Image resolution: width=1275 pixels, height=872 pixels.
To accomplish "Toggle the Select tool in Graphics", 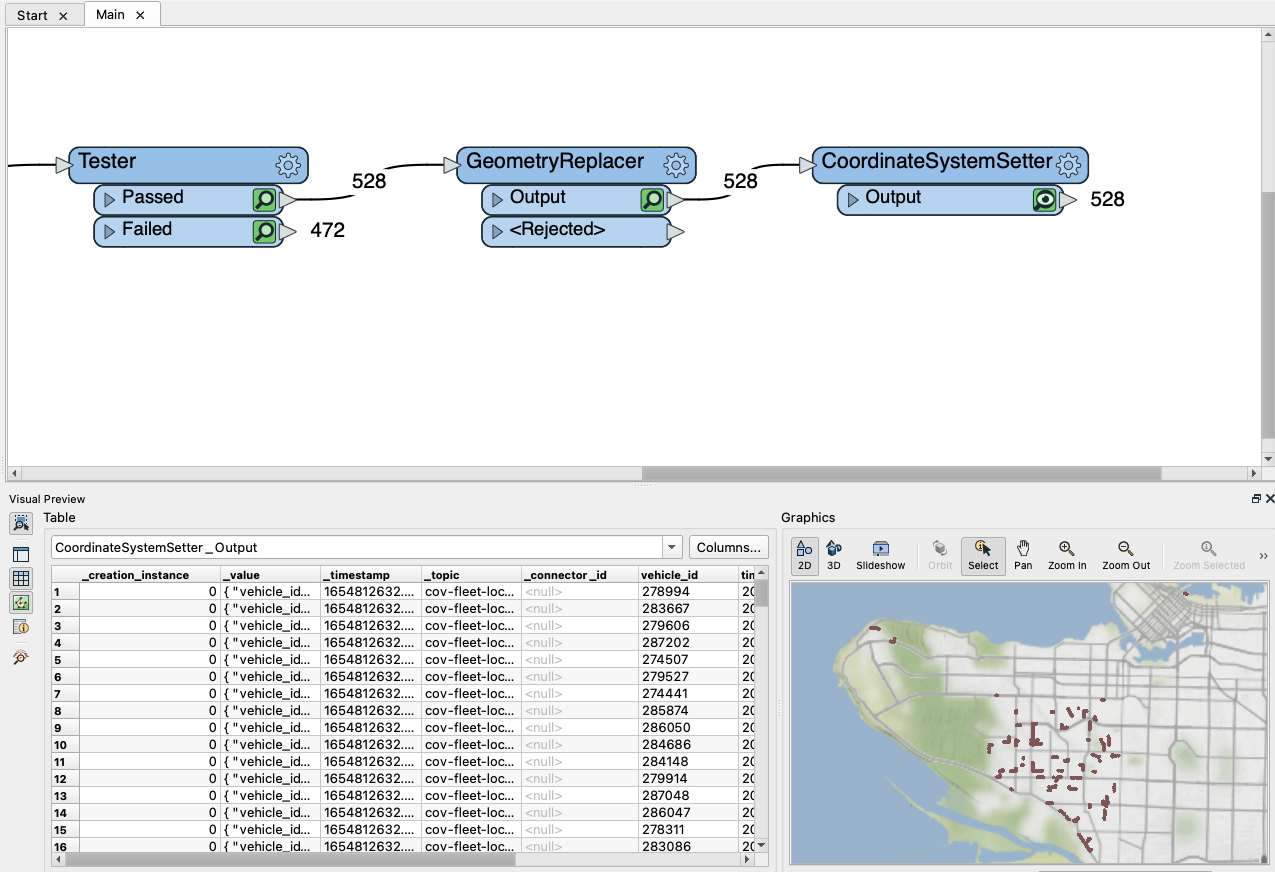I will [983, 556].
